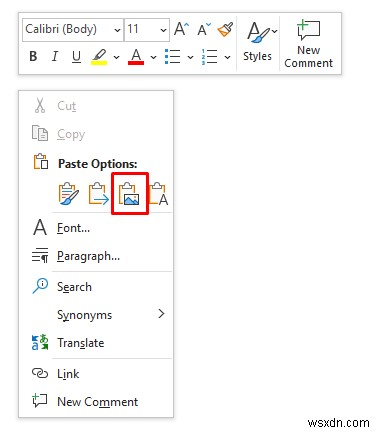
Task: Click the Copy pages icon
Action: [x=40, y=133]
